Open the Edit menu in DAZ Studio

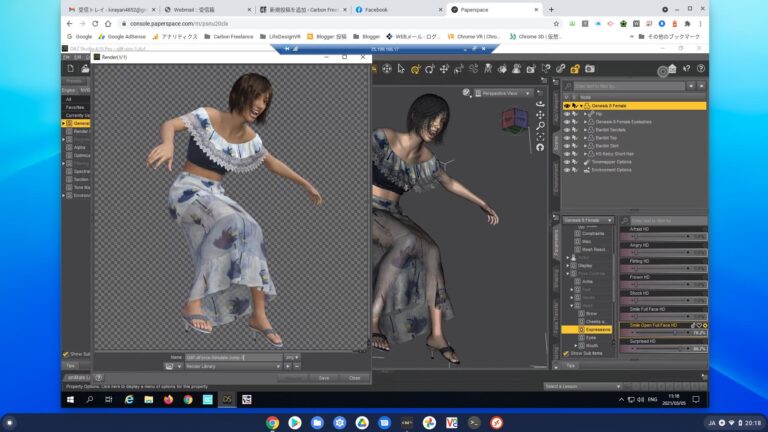(77, 57)
